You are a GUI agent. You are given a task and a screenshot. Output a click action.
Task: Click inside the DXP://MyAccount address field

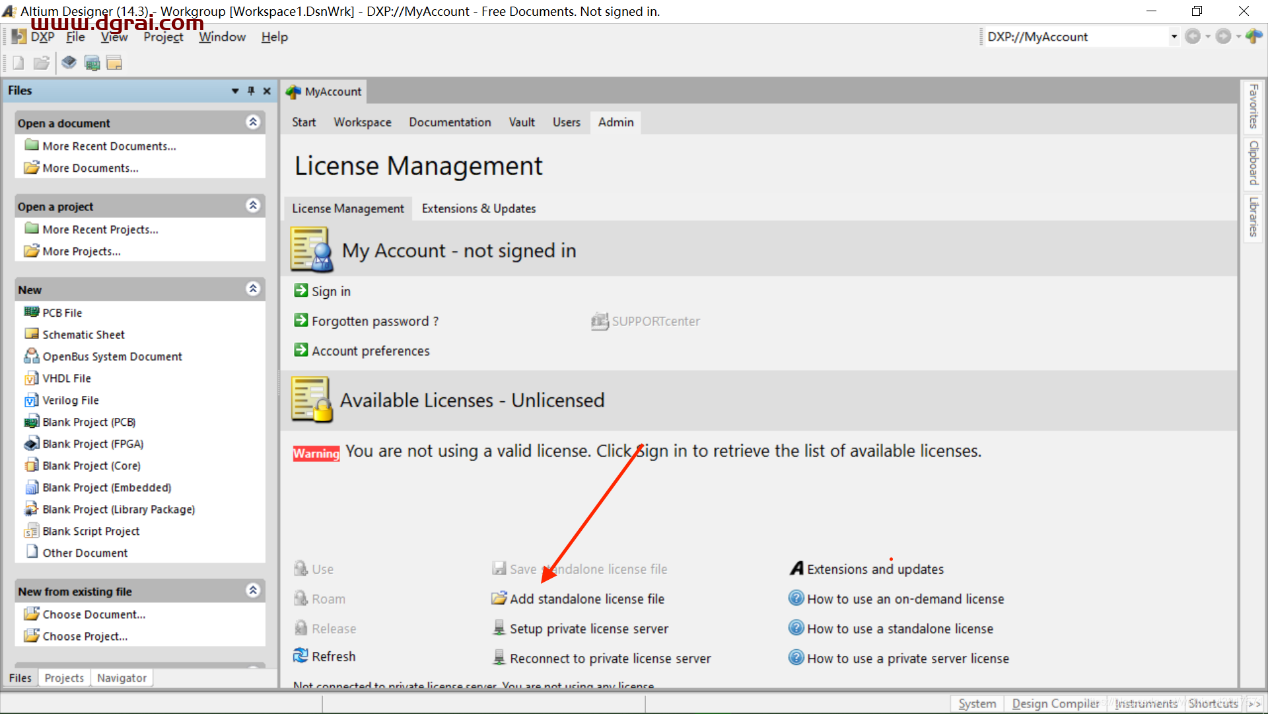coord(1075,37)
